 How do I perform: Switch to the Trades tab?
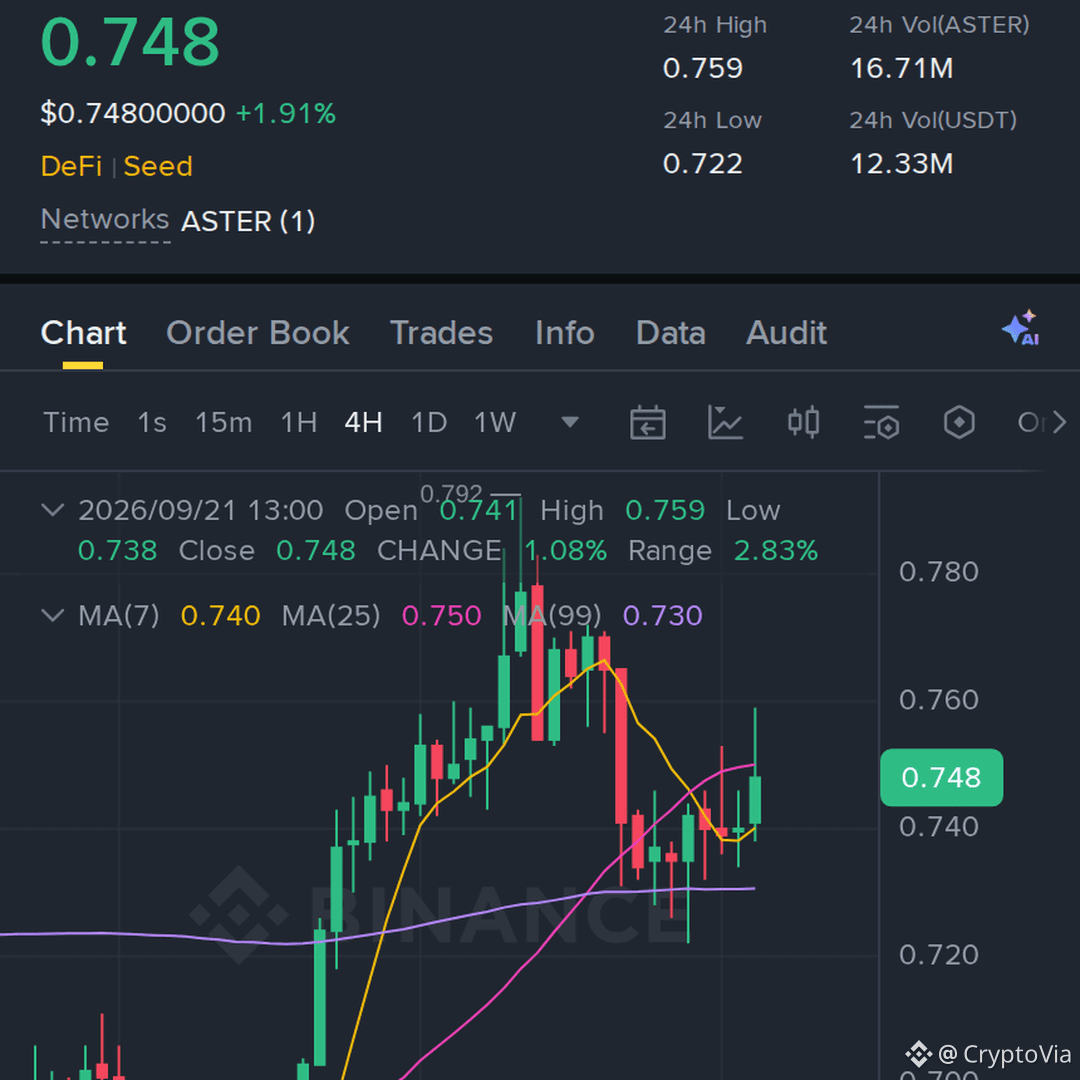(x=442, y=333)
